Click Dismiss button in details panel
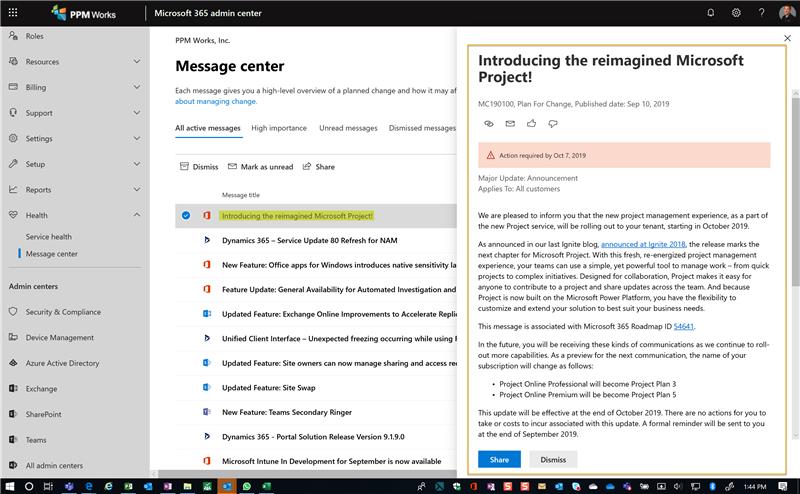The height and width of the screenshot is (494, 800). tap(553, 459)
